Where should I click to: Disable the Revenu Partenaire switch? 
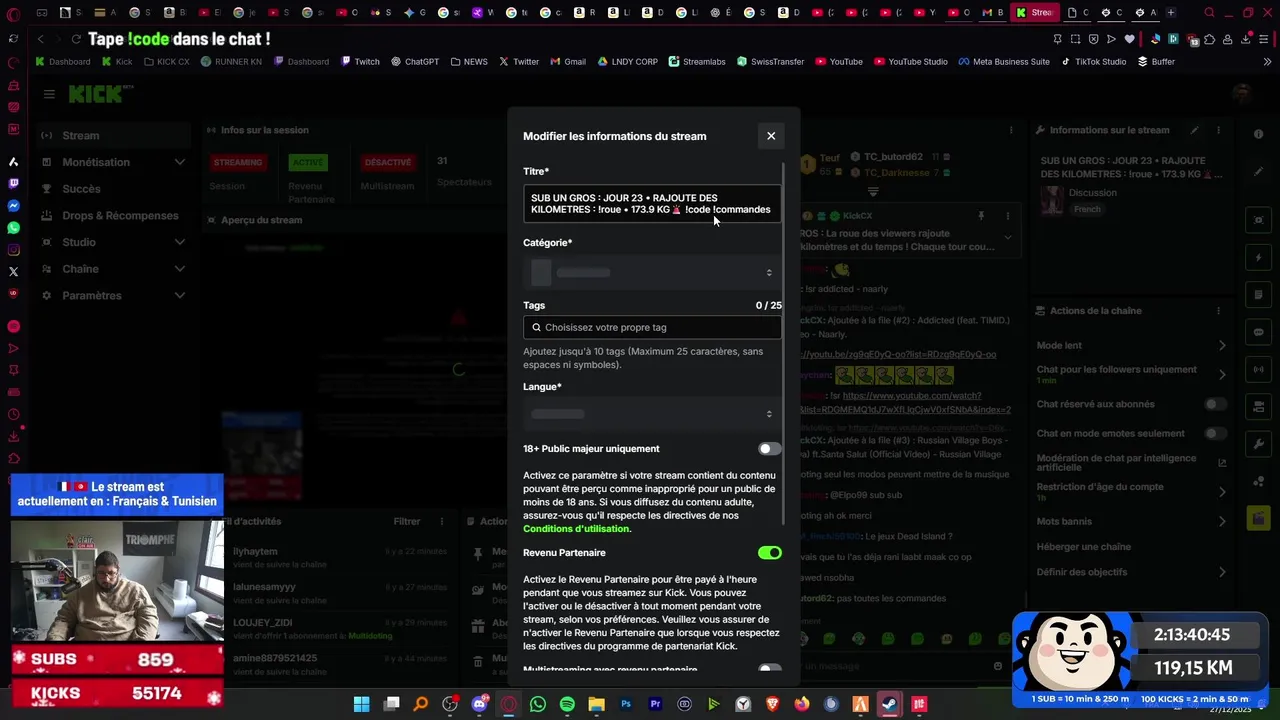tap(769, 553)
